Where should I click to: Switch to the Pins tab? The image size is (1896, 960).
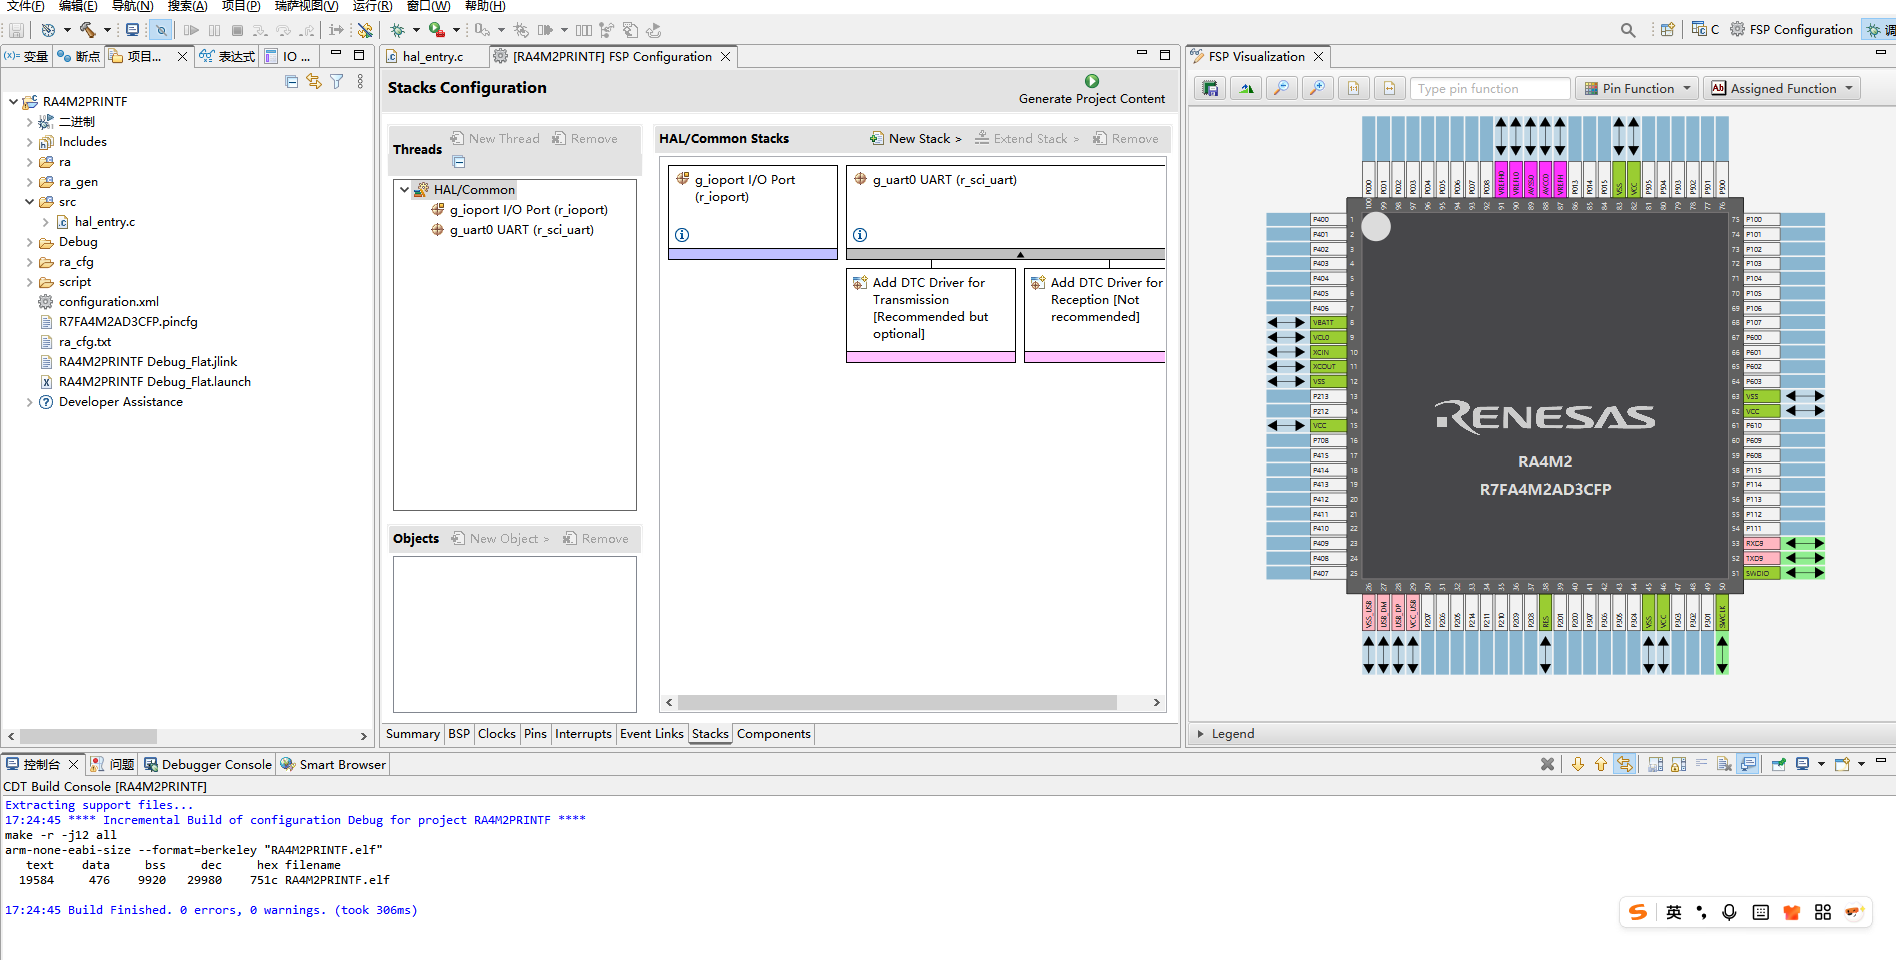pos(535,734)
